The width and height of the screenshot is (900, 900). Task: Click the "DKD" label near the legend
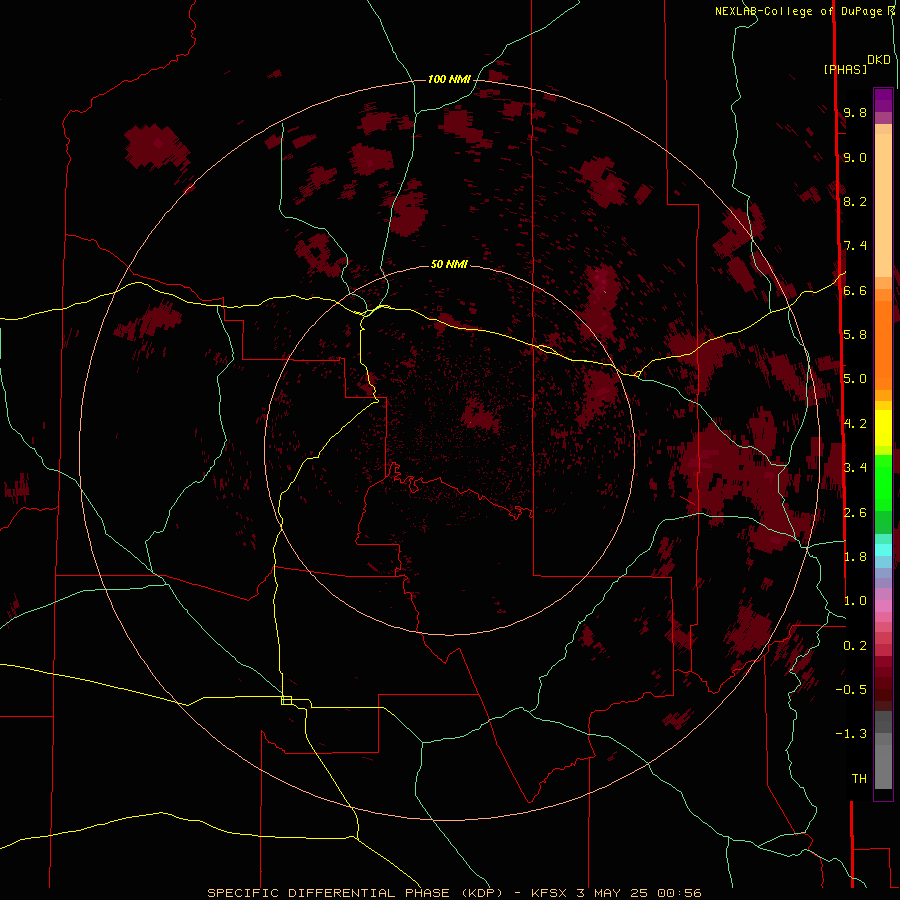[878, 60]
